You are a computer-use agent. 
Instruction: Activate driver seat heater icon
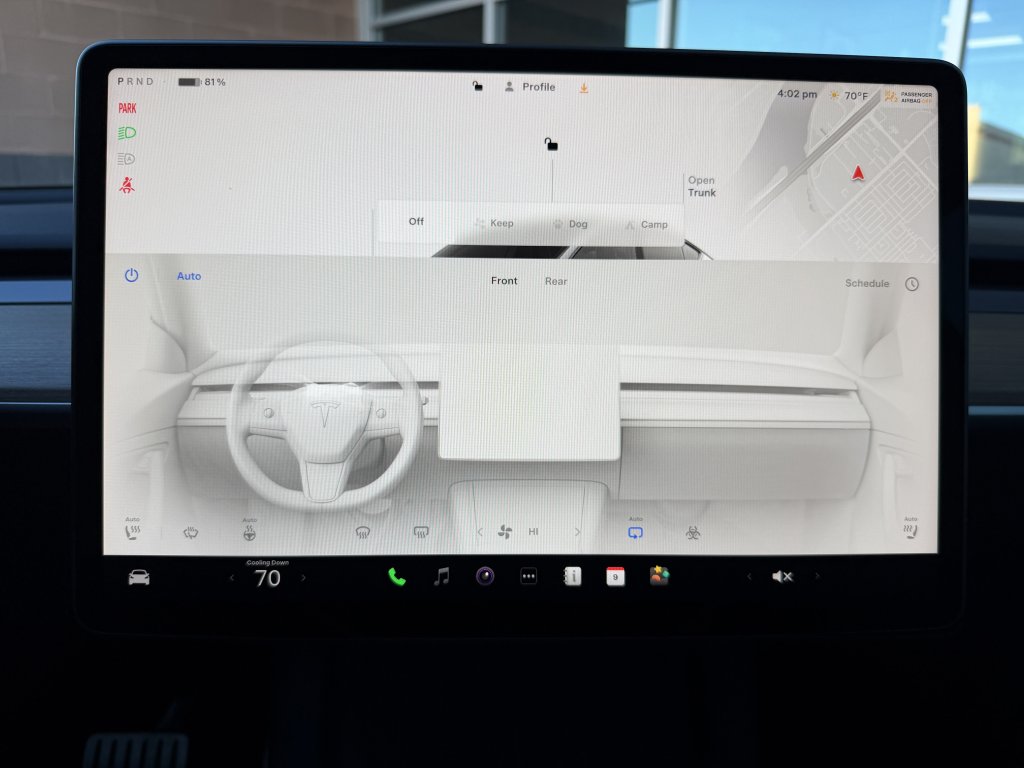point(132,532)
